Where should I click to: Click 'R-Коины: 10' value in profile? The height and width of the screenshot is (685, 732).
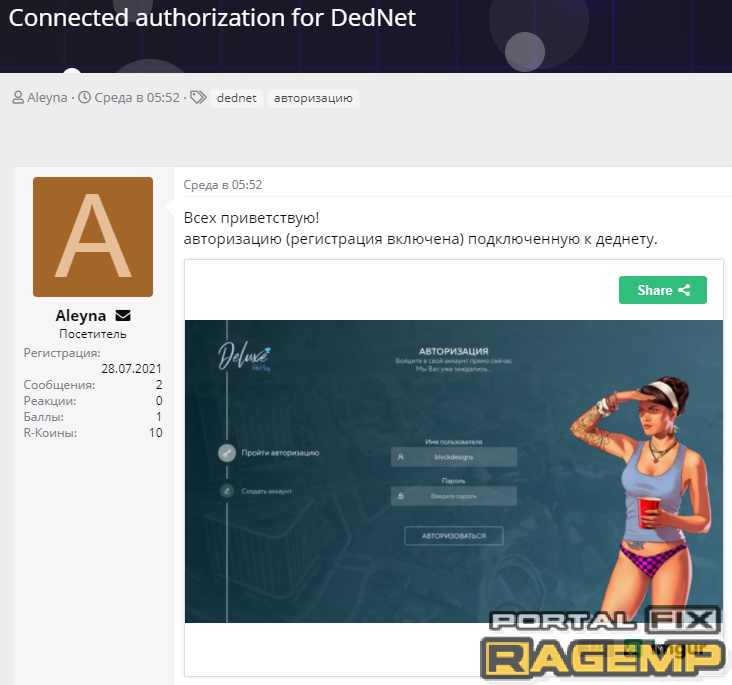tap(155, 432)
